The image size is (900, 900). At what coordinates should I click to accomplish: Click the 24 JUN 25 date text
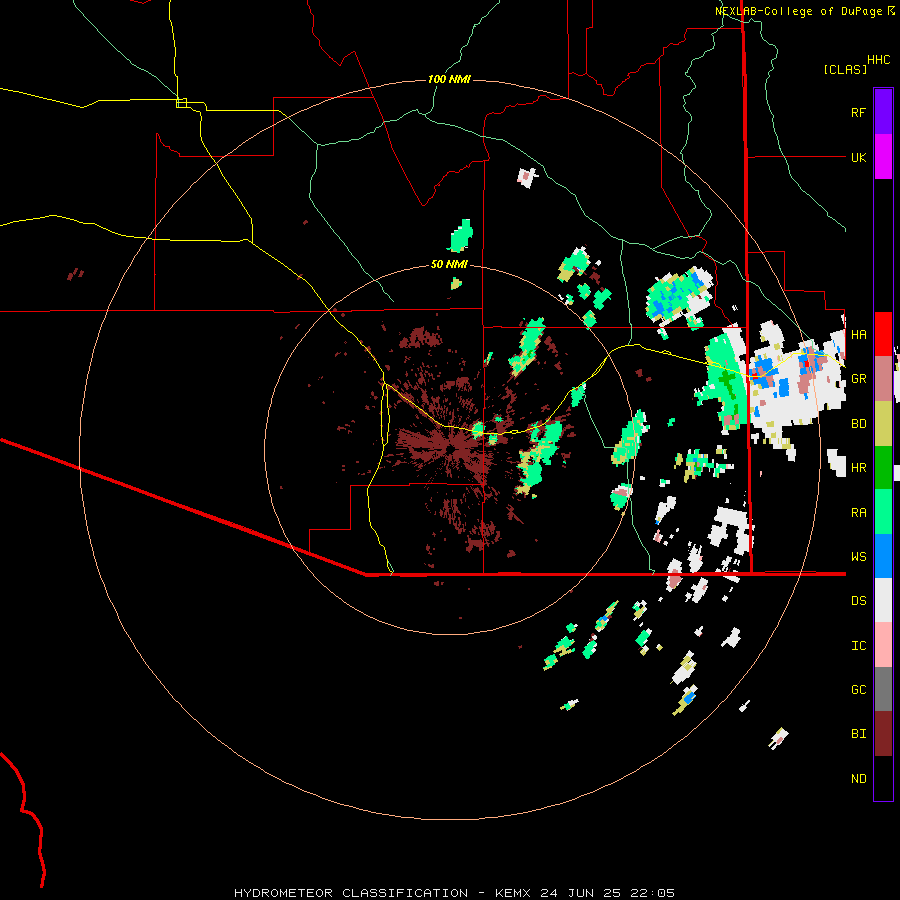pyautogui.click(x=582, y=893)
